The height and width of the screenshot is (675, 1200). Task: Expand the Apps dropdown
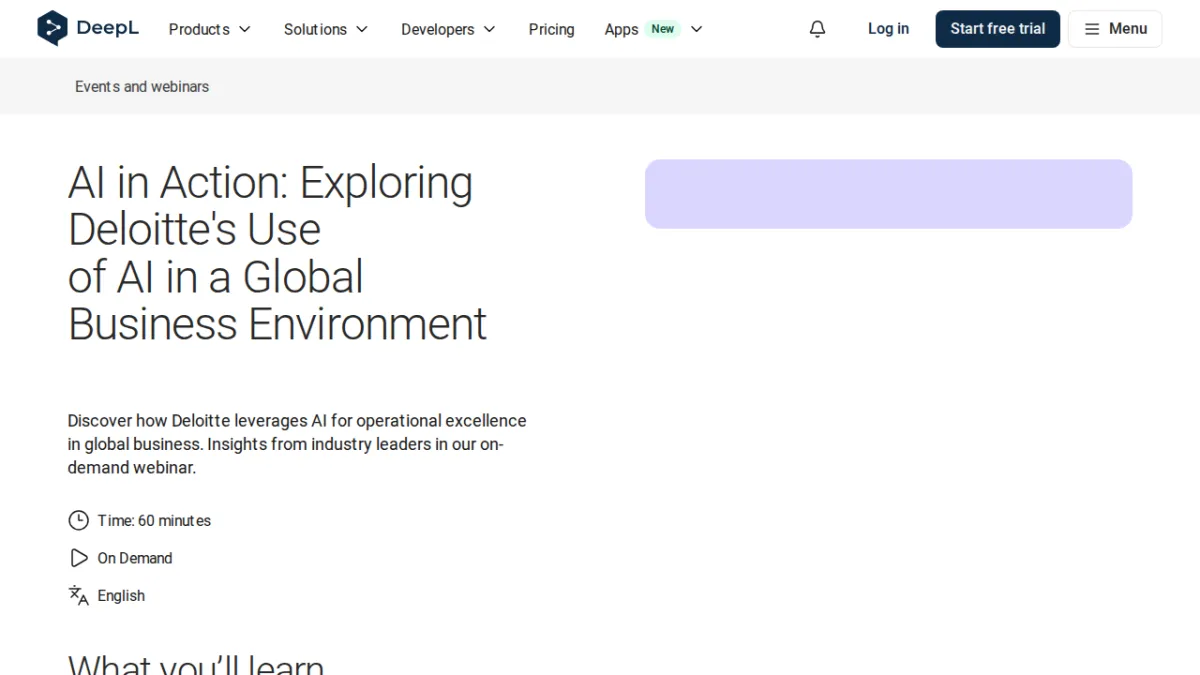point(654,29)
